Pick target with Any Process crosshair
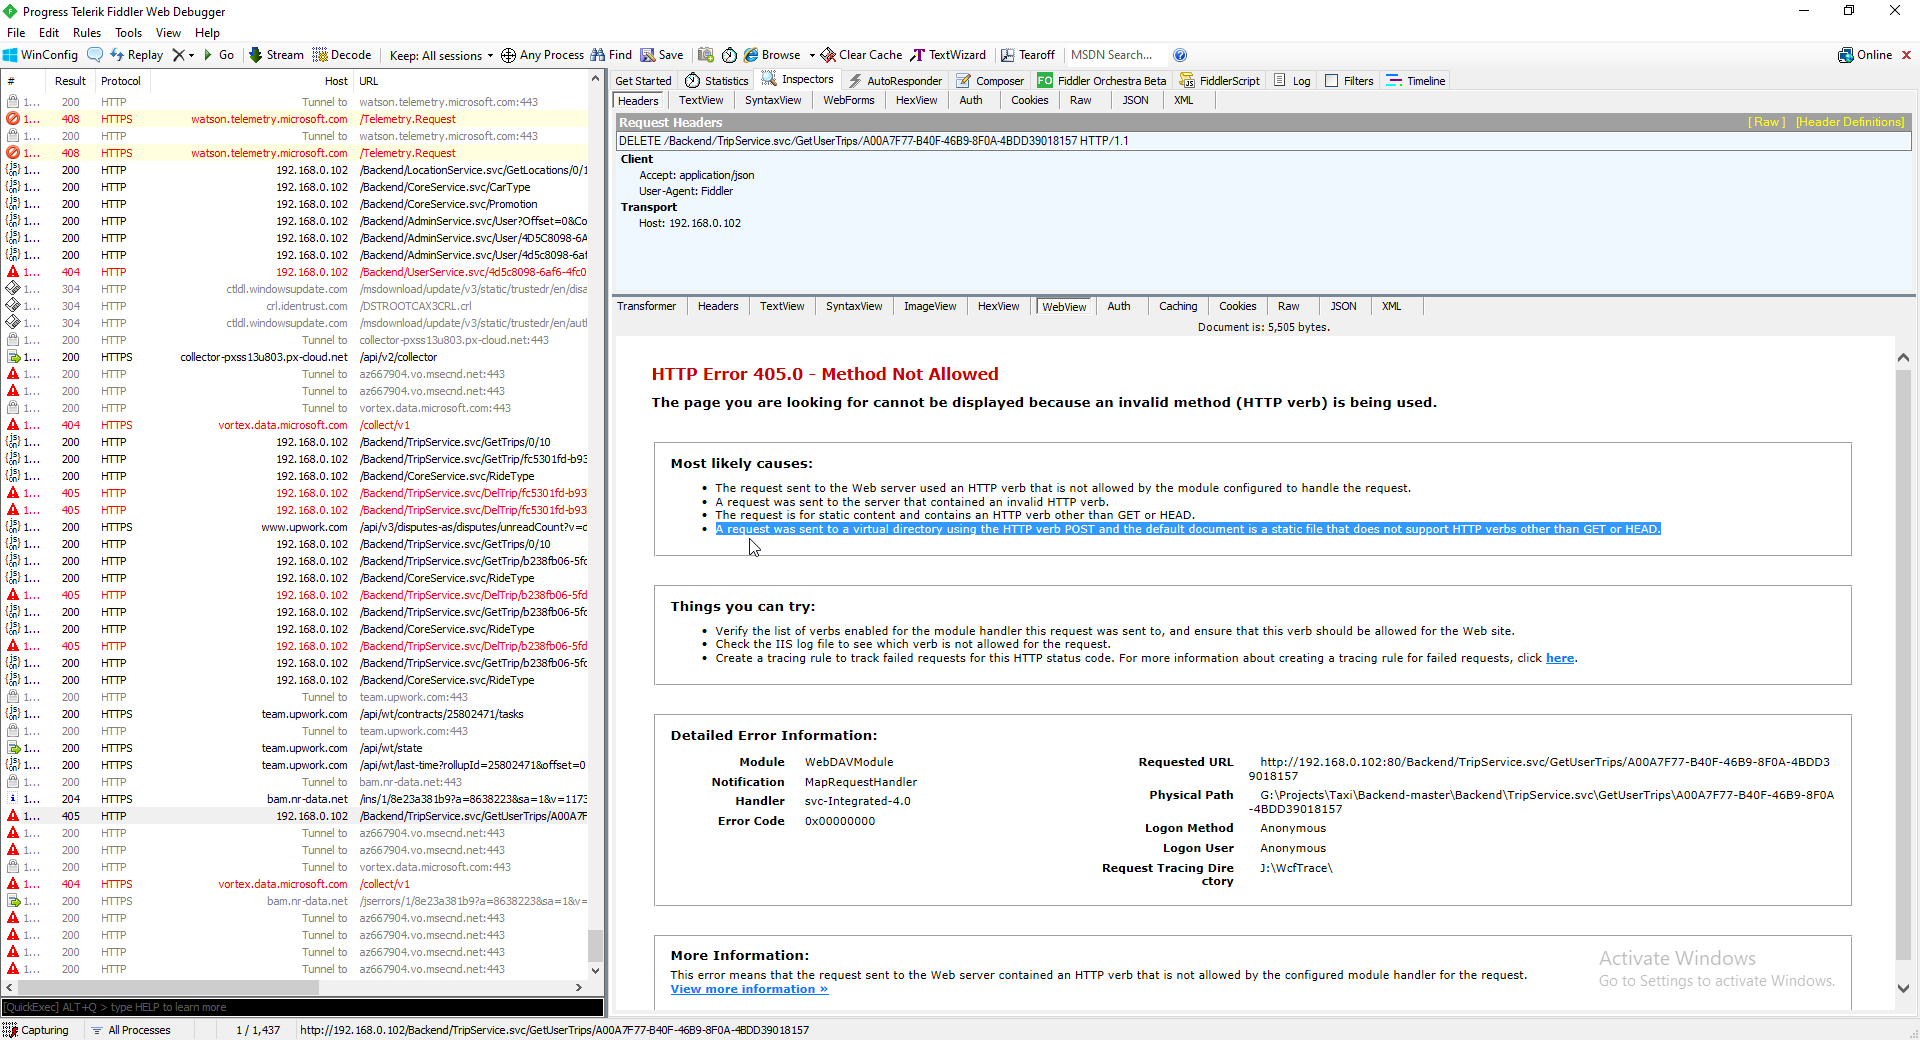The width and height of the screenshot is (1920, 1040). click(x=542, y=55)
